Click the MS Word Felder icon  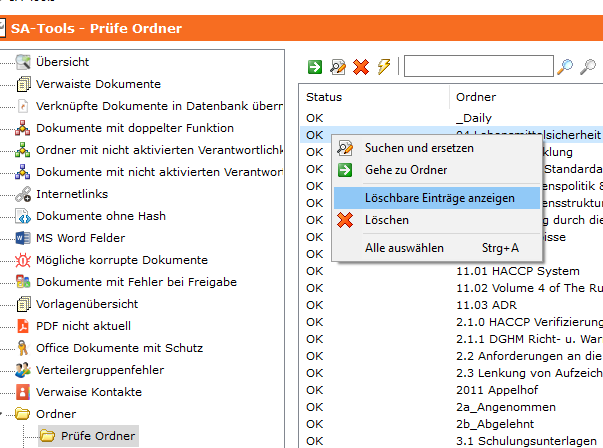tap(23, 238)
